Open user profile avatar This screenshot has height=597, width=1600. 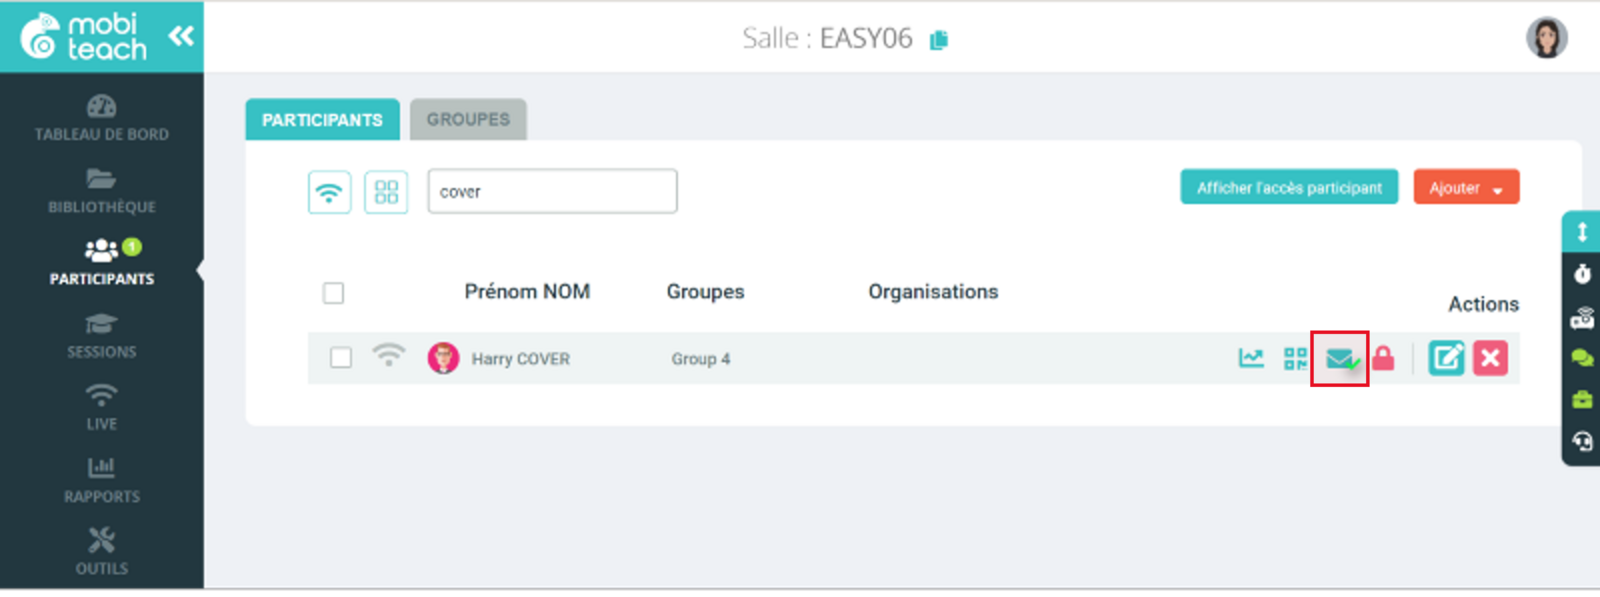coord(1546,38)
